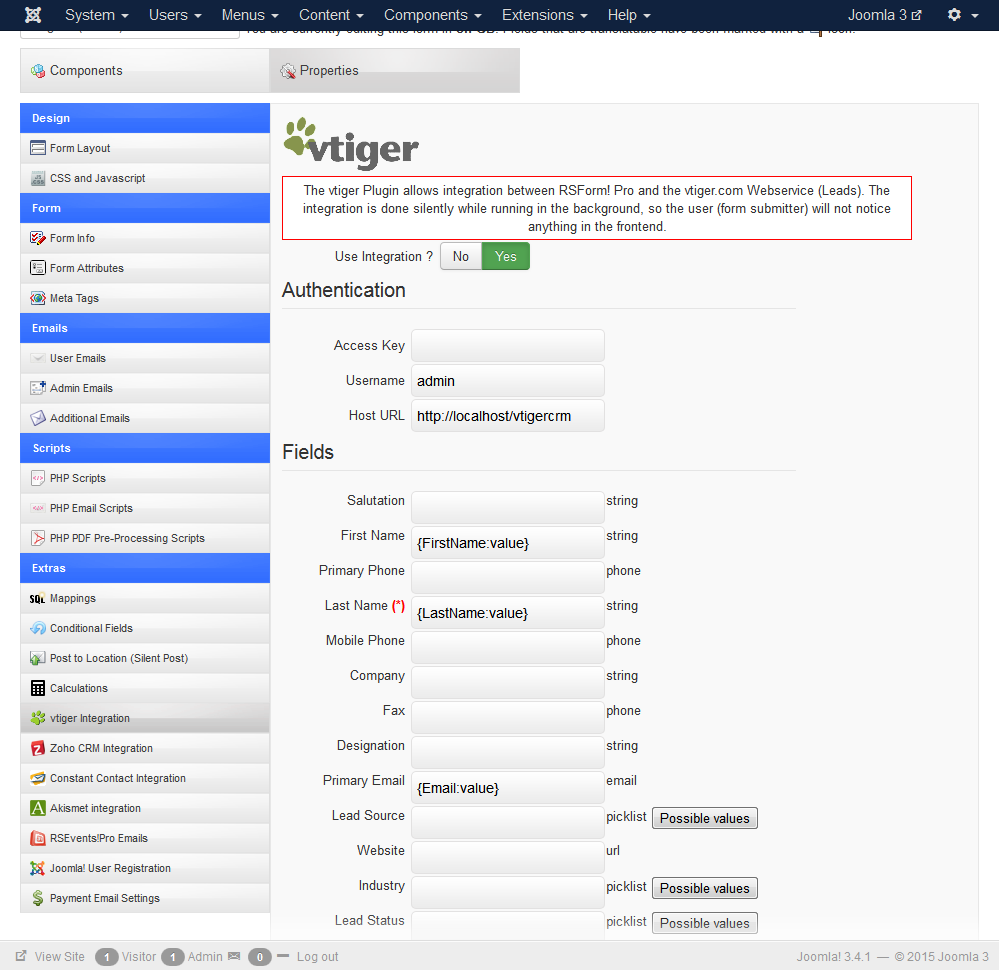Click the Scripts section header

point(145,448)
